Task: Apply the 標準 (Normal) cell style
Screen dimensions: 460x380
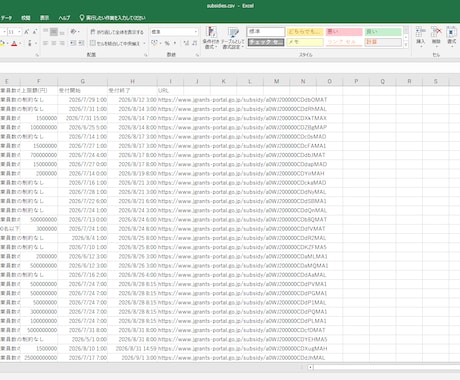Action: [x=266, y=32]
